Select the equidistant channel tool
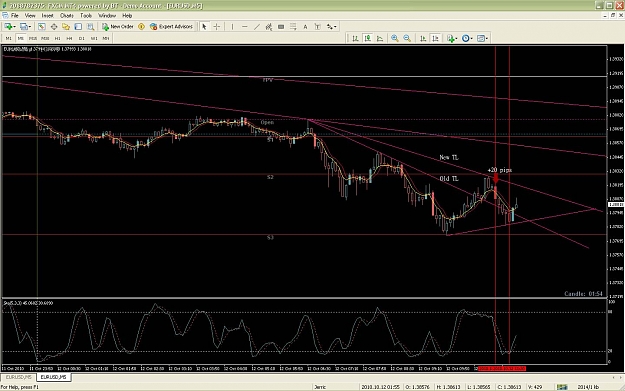 tap(269, 27)
